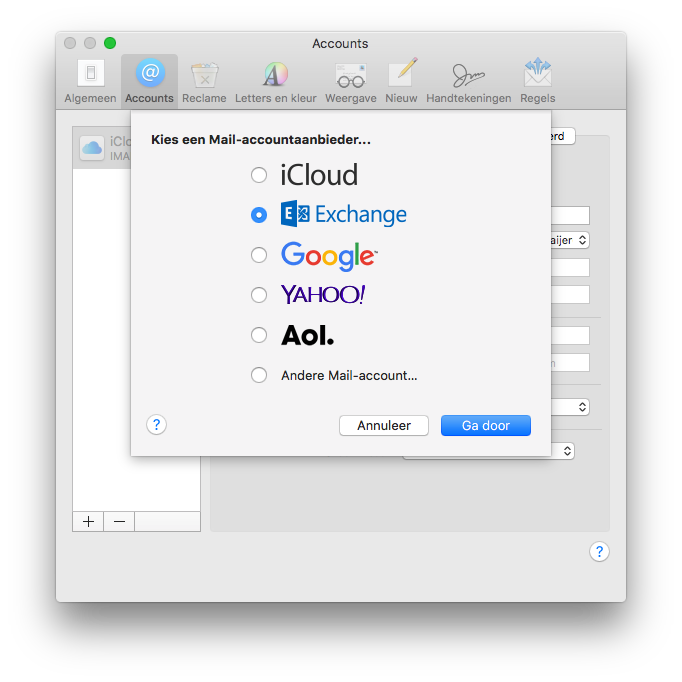Click the green zoom window button

point(110,43)
